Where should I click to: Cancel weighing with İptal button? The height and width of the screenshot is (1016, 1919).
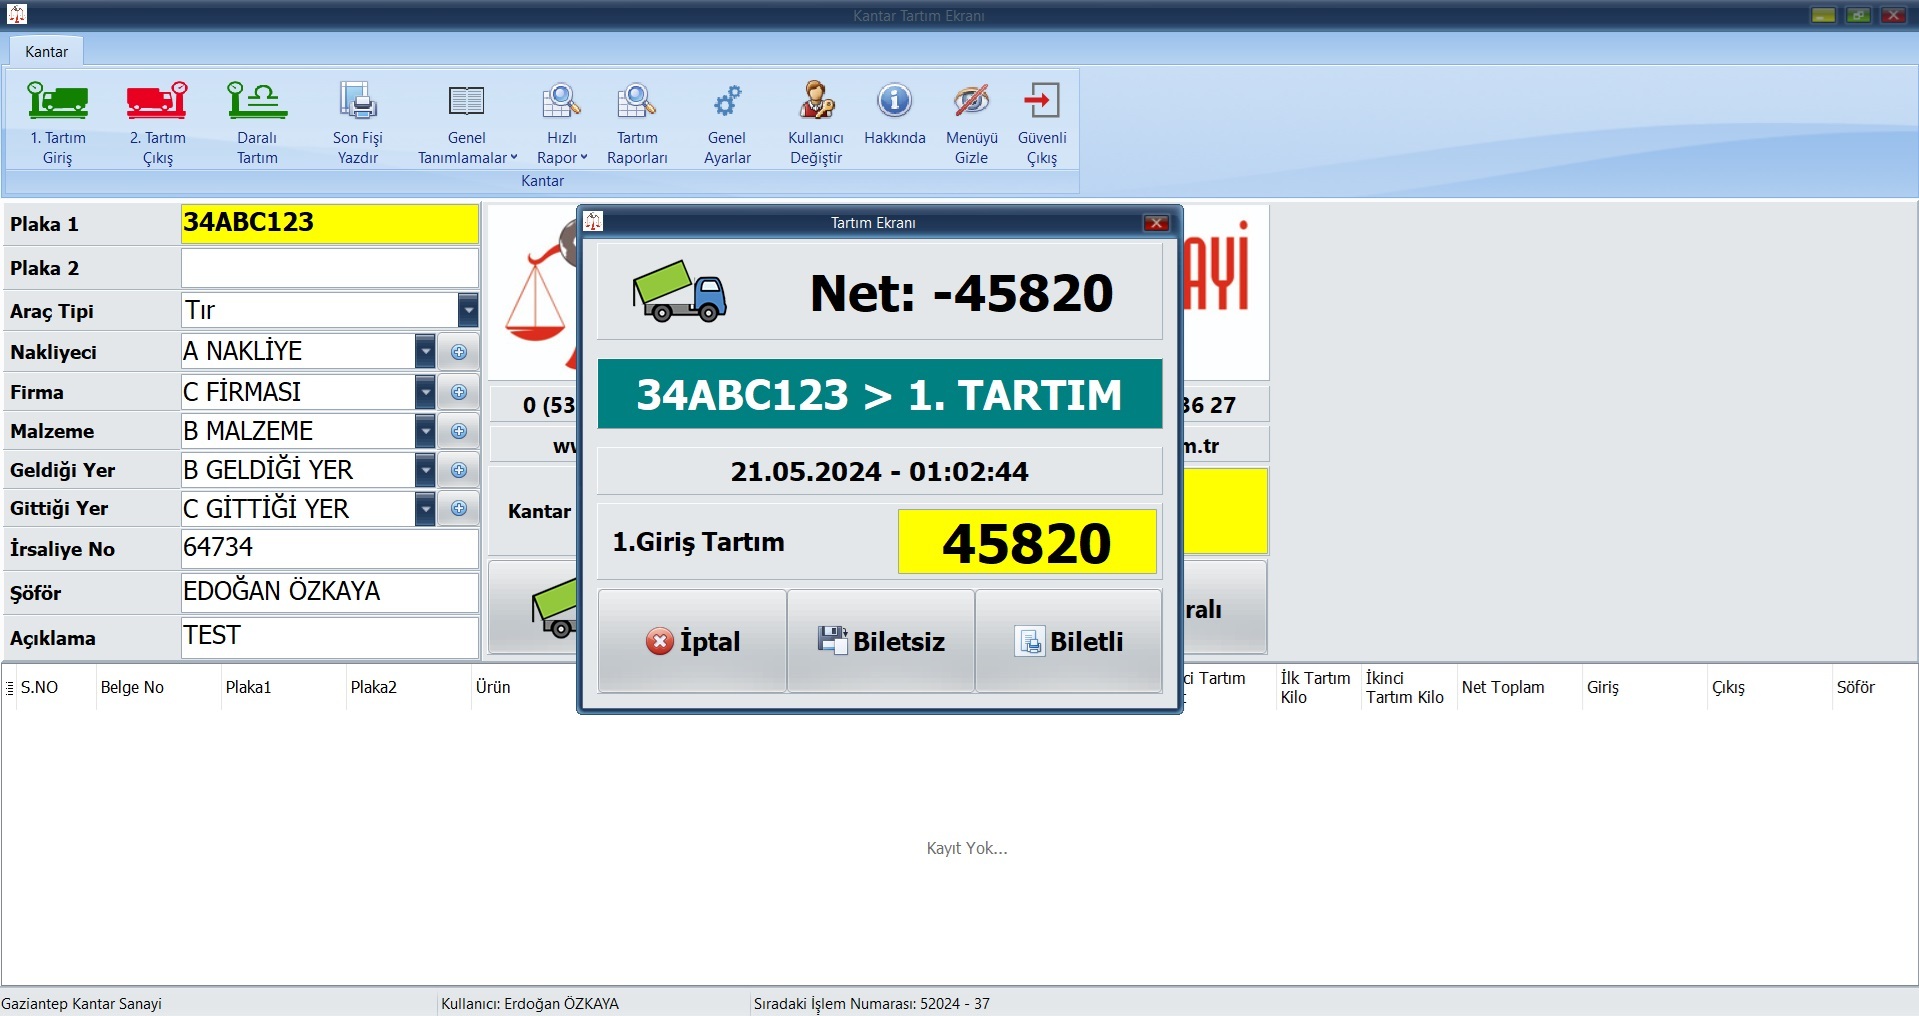pyautogui.click(x=691, y=641)
